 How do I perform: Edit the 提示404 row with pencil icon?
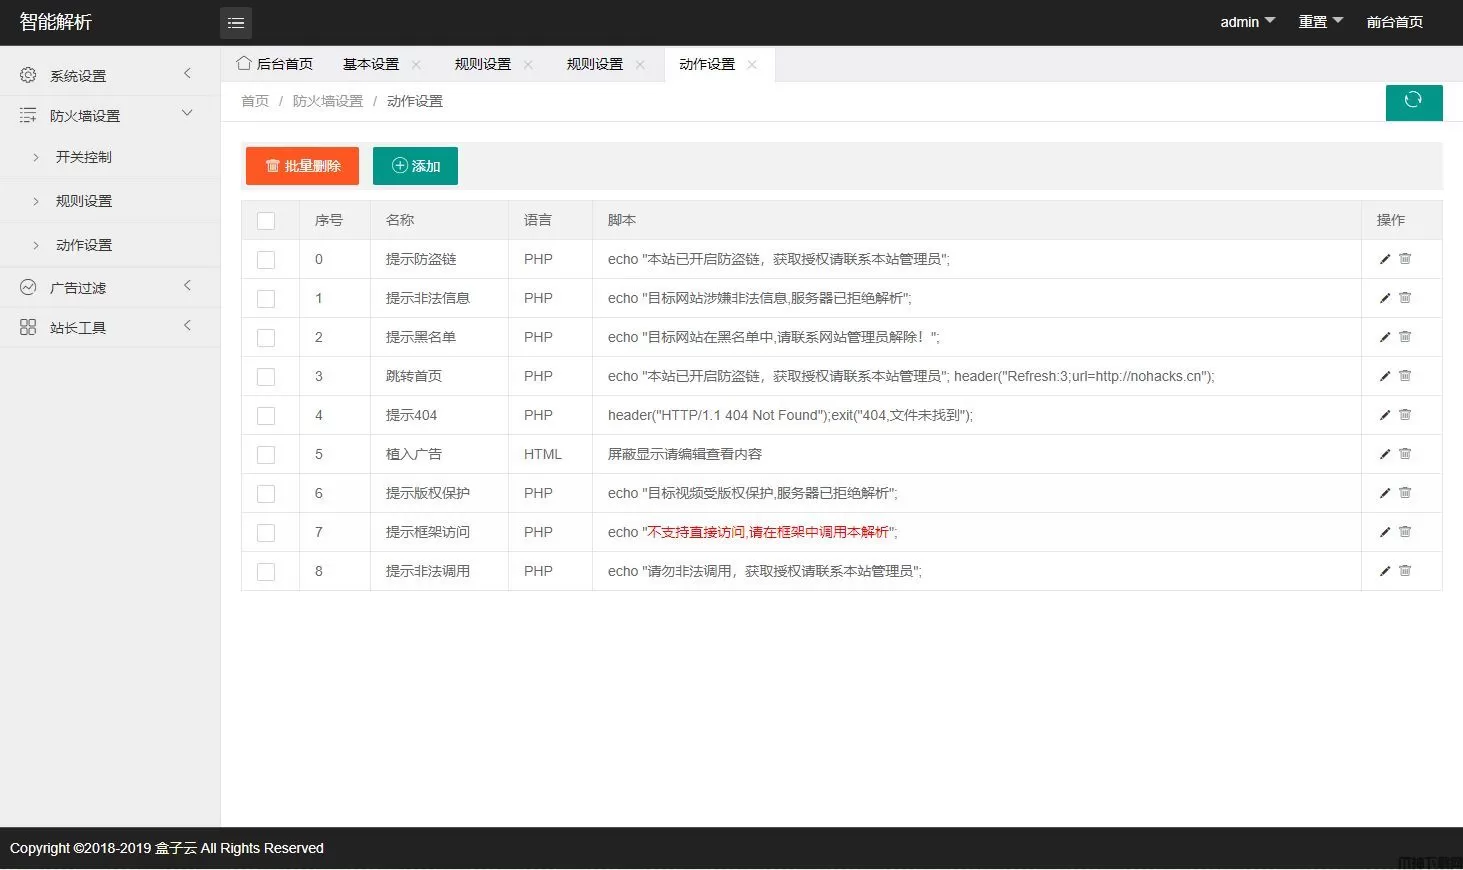1385,415
